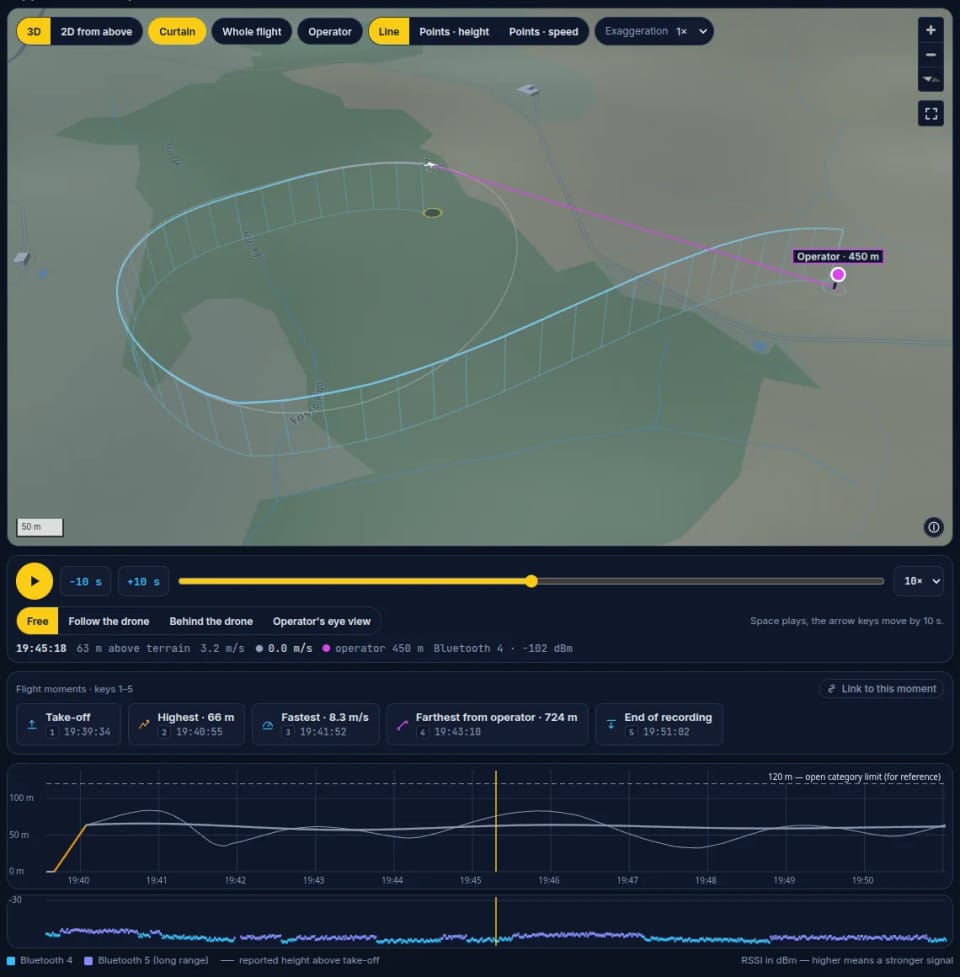Jump to Fastest · 8.3 m/s moment
The height and width of the screenshot is (977, 960).
tap(316, 724)
